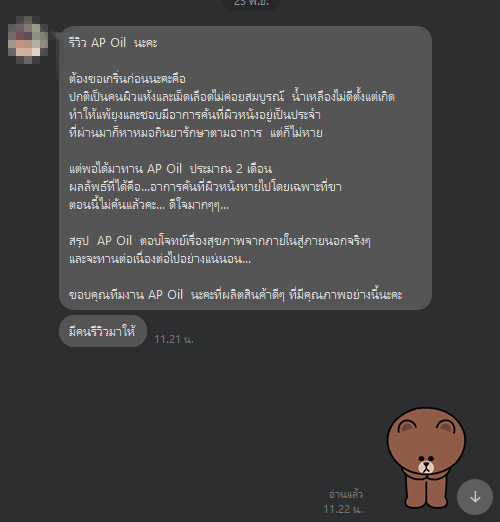Click the line starting 'สรุป AP Oil'
The width and height of the screenshot is (500, 522).
(x=220, y=241)
